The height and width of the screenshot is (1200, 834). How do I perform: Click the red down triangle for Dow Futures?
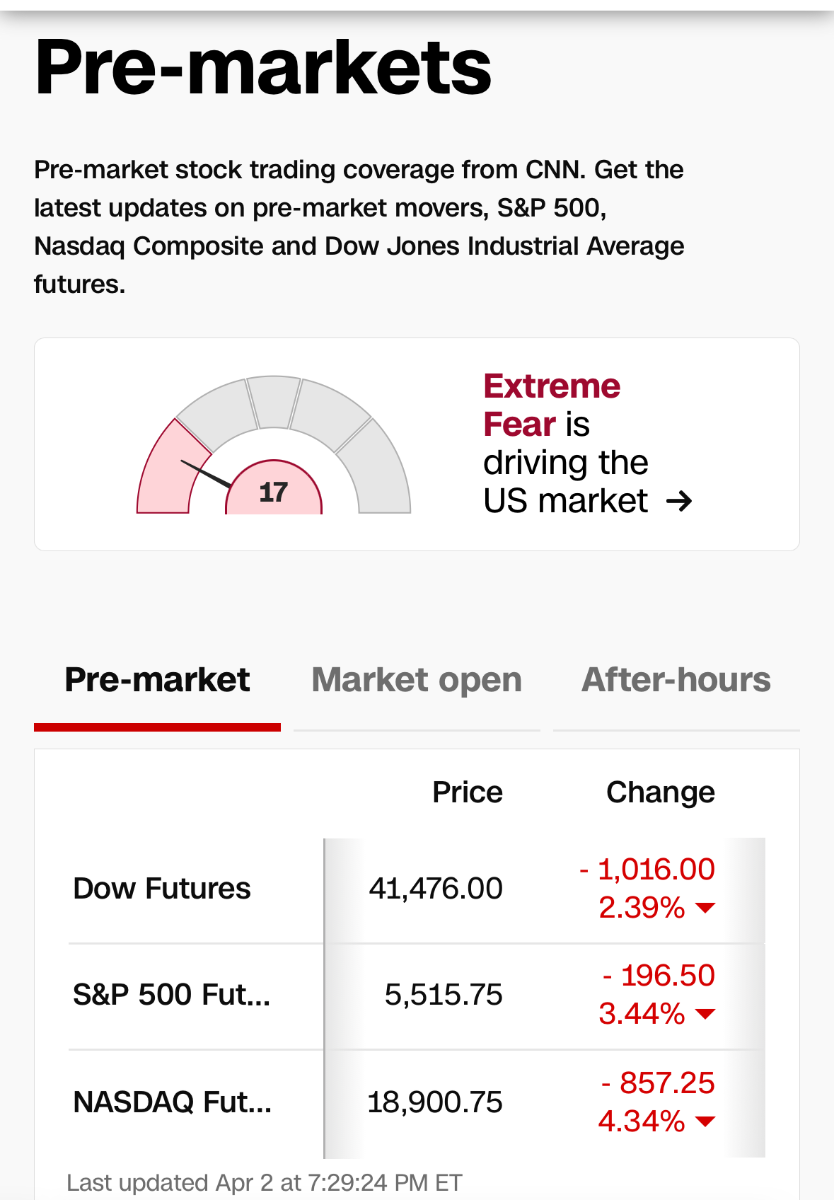(x=706, y=908)
